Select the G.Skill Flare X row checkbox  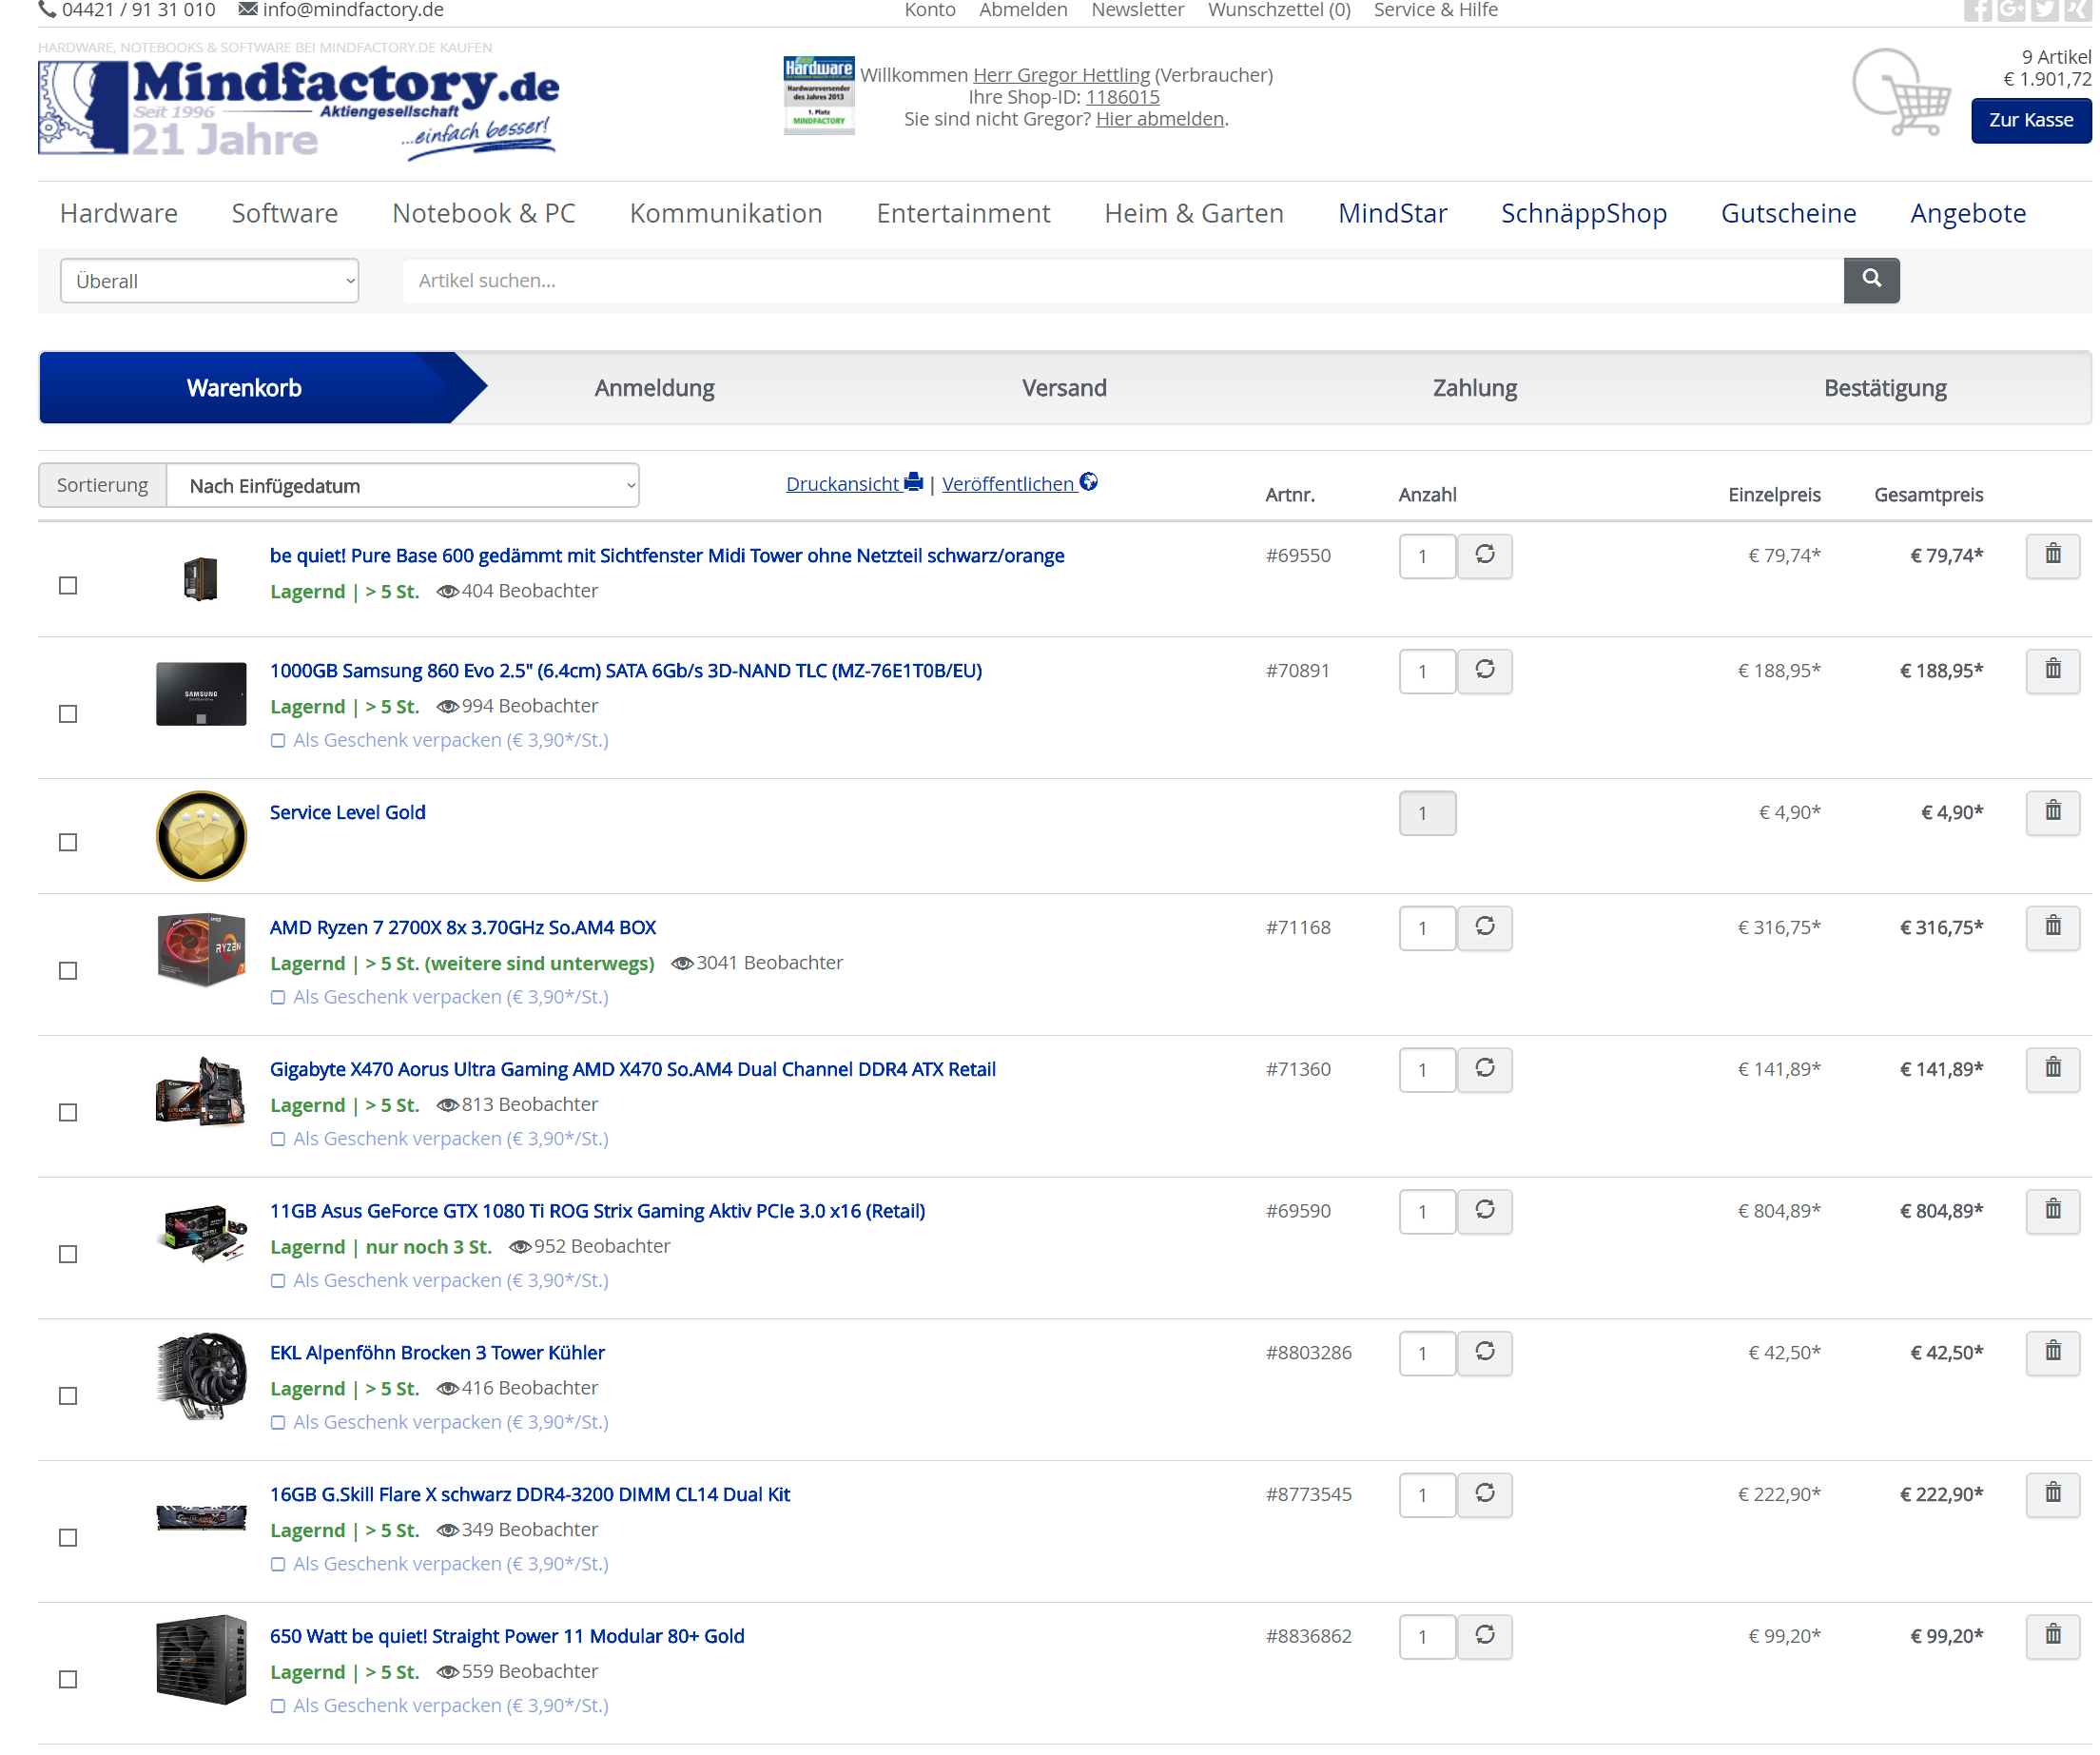point(68,1538)
